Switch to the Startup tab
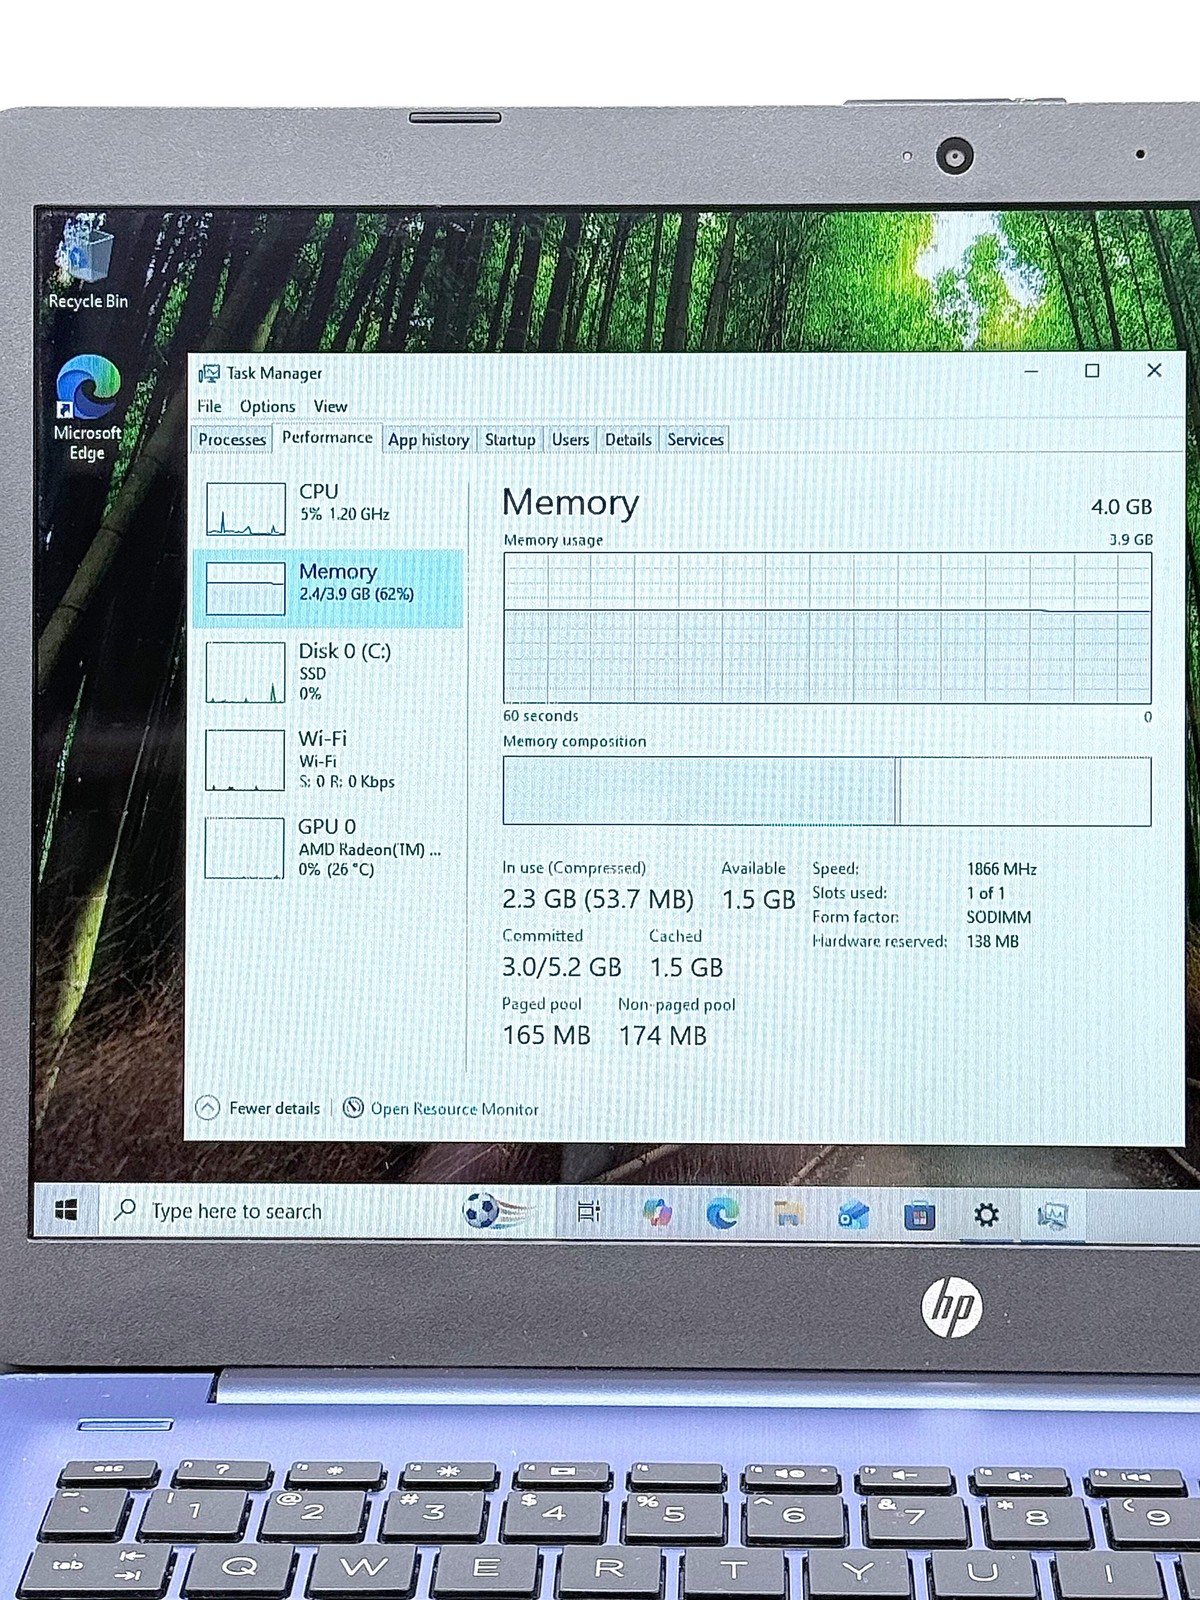This screenshot has height=1600, width=1200. pos(510,440)
